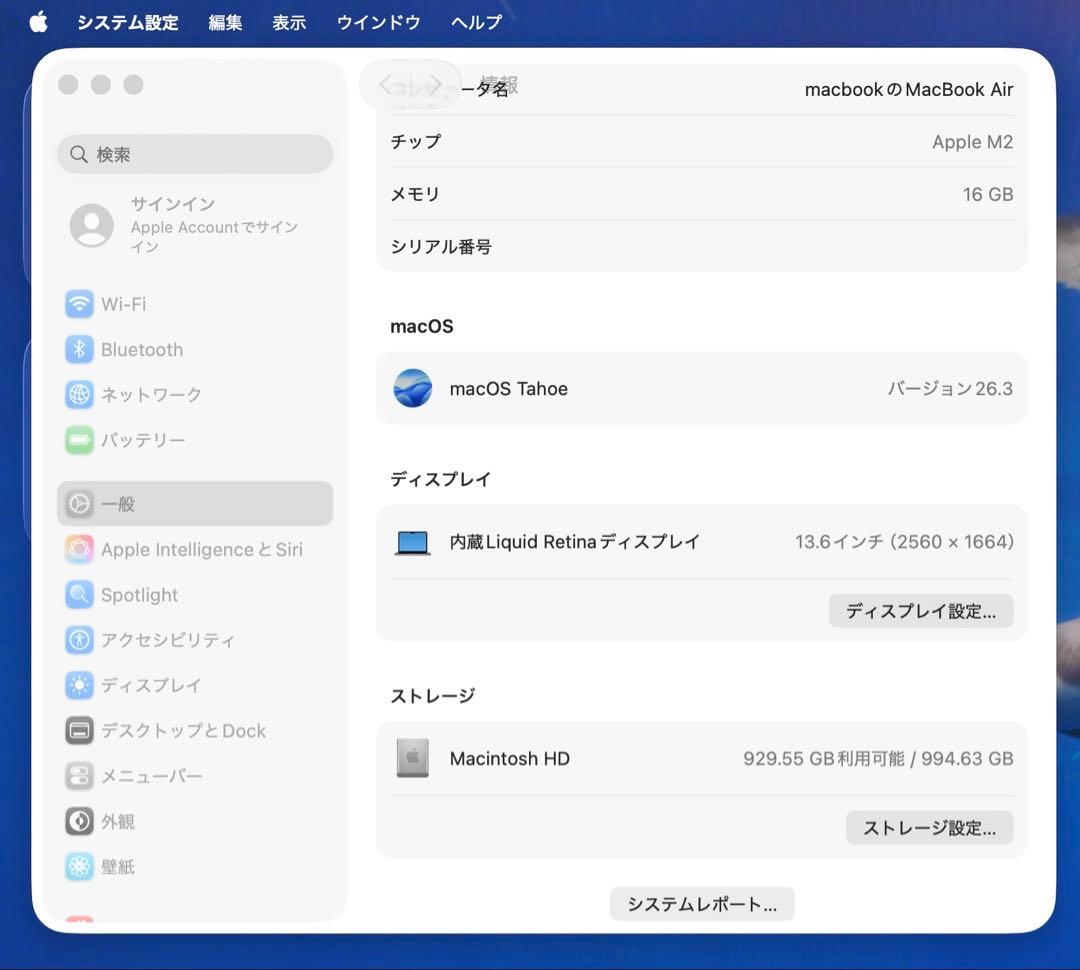Select the アクセシビリティ sidebar icon

point(80,640)
